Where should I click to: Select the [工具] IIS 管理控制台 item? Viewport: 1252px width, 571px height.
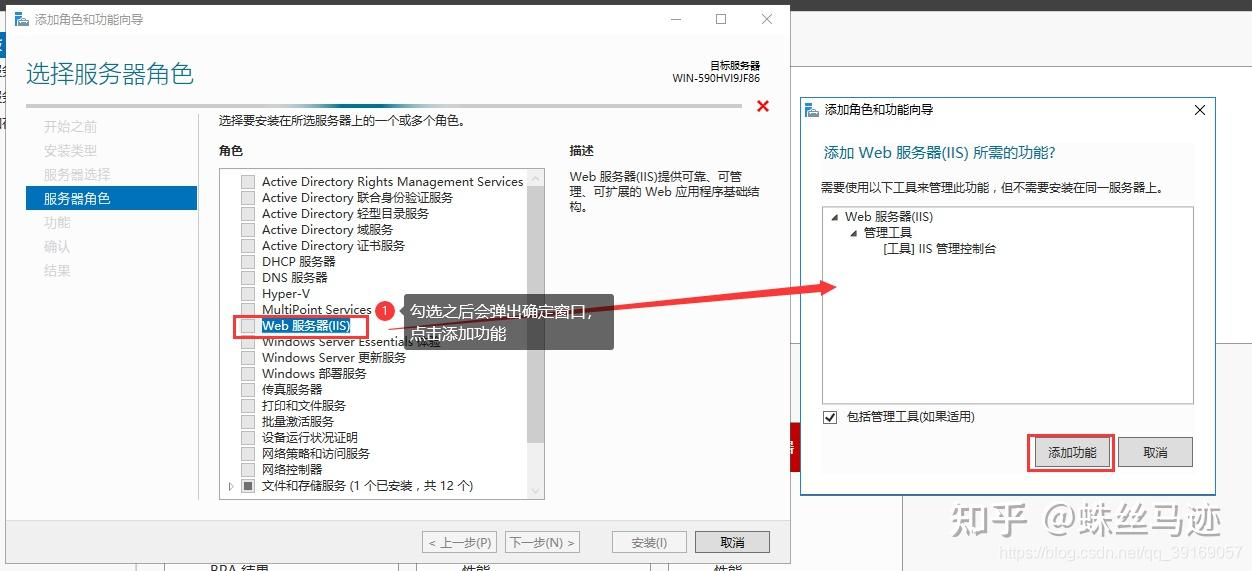click(x=939, y=249)
